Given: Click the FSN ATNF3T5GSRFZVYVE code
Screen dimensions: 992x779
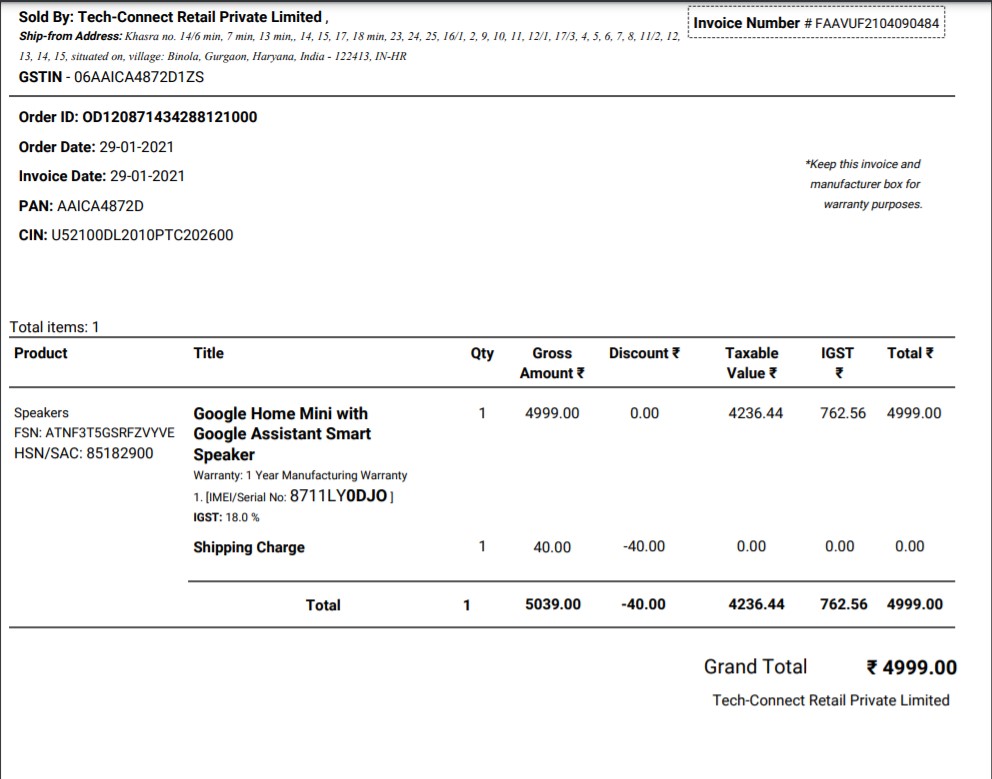Looking at the screenshot, I should [x=94, y=433].
